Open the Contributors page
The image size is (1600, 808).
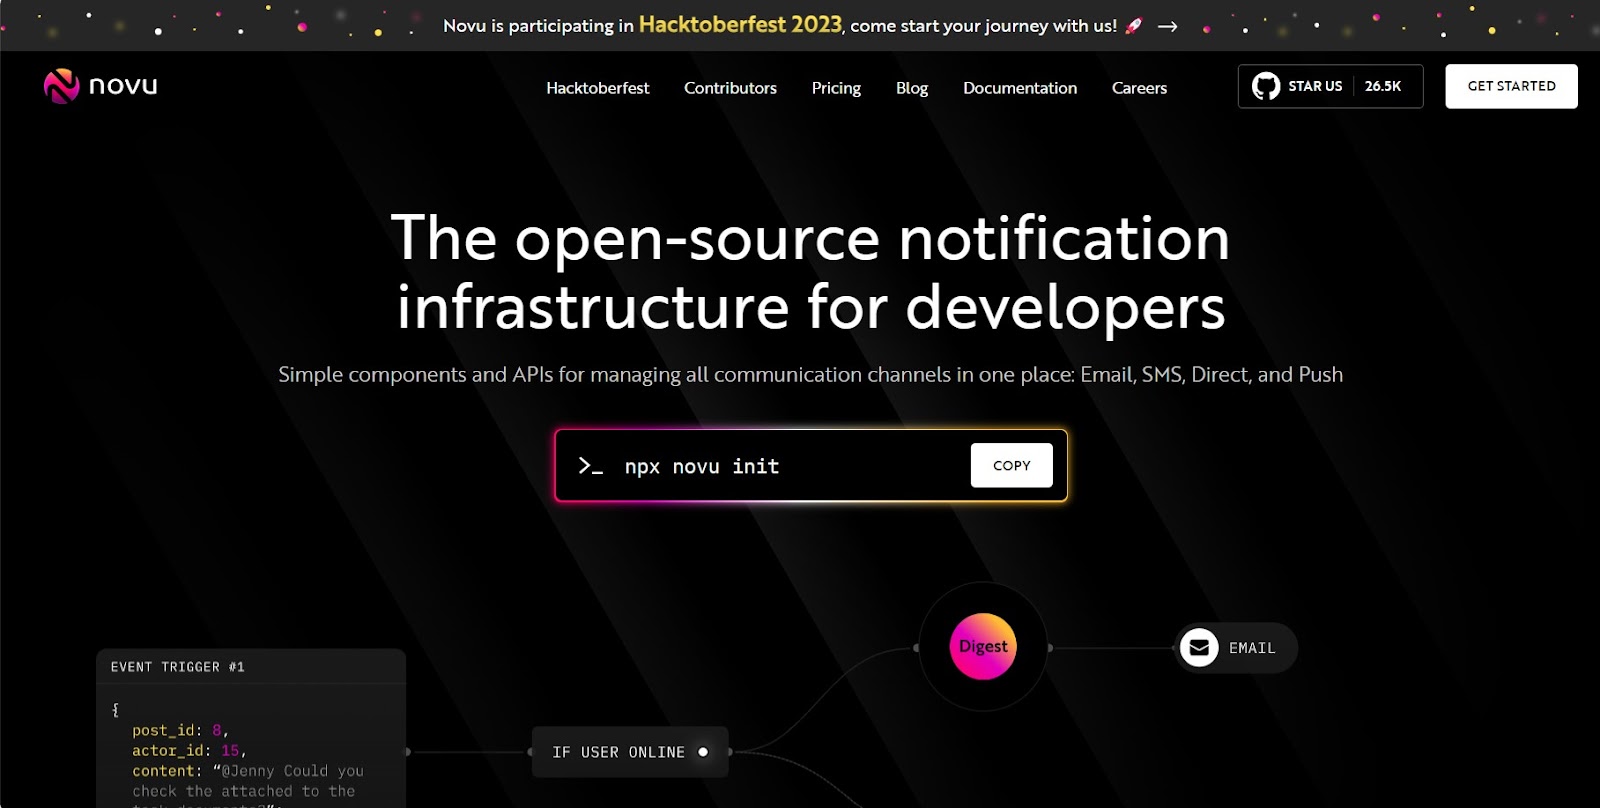point(730,88)
